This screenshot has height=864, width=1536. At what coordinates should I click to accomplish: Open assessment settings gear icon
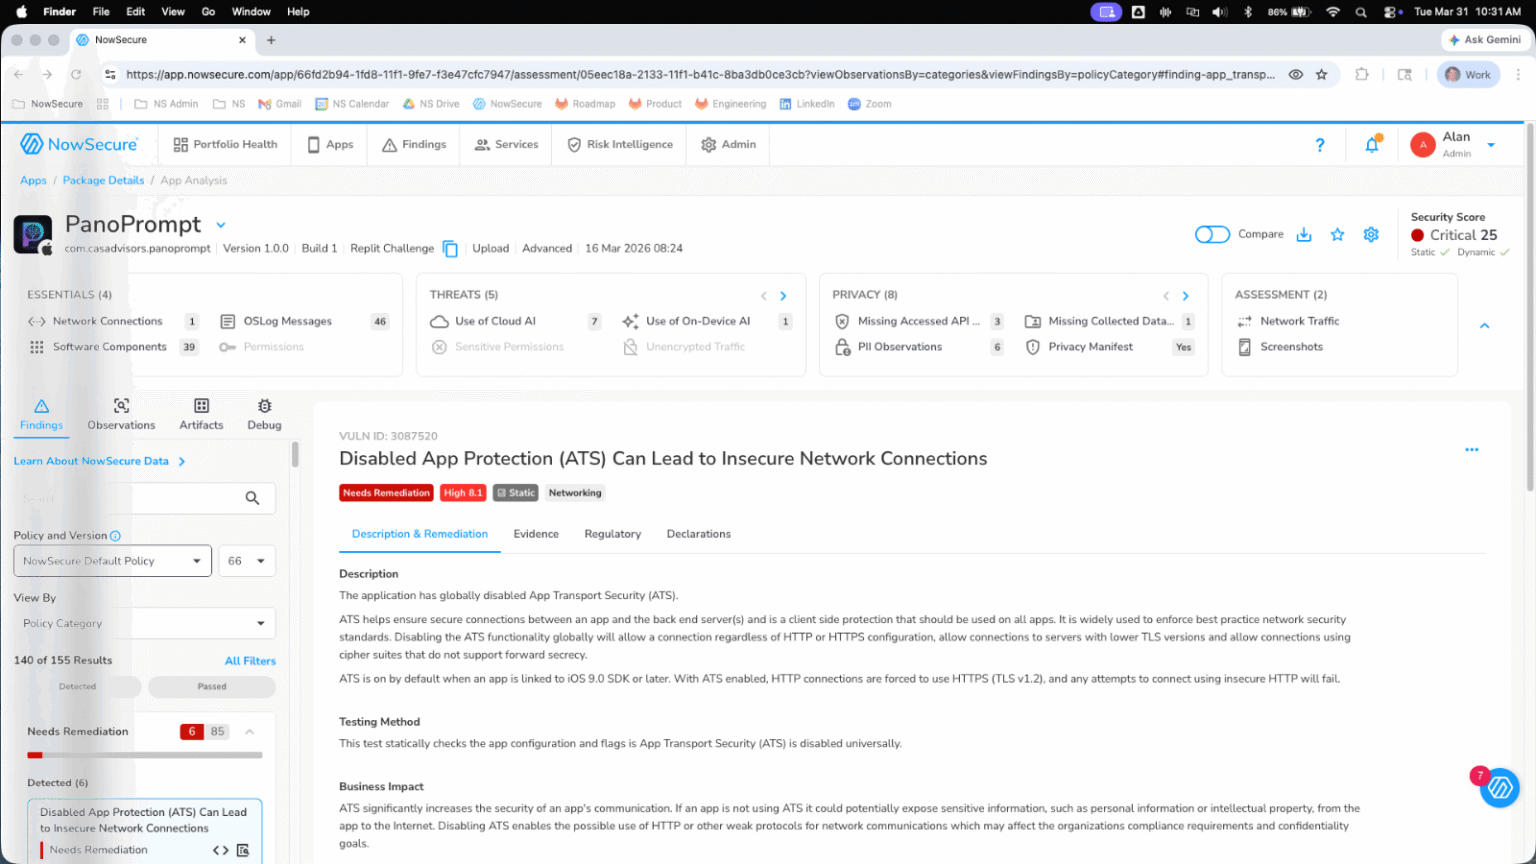tap(1371, 234)
